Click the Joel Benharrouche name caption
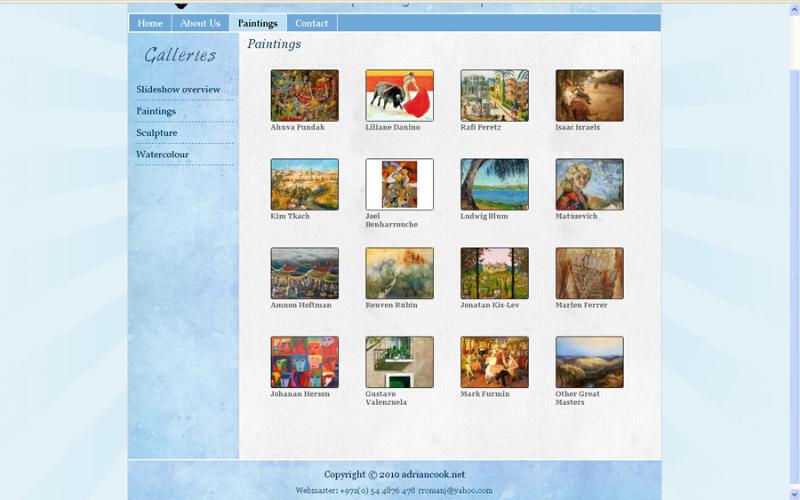Viewport: 800px width, 500px height. coord(391,220)
